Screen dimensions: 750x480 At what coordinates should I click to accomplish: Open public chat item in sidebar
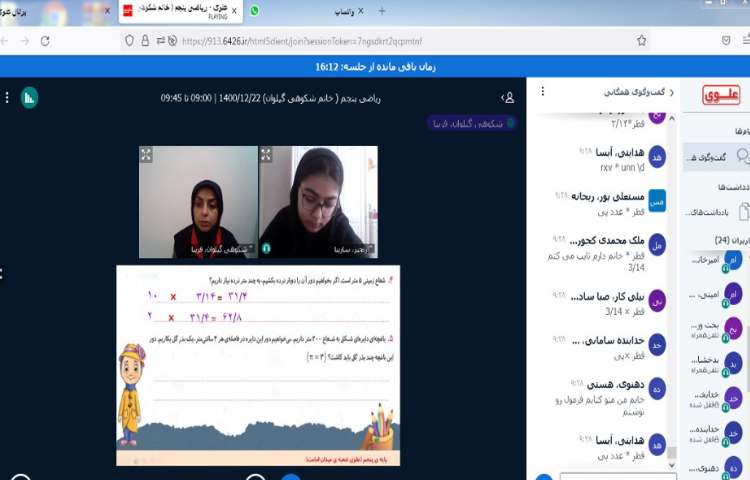[x=716, y=157]
